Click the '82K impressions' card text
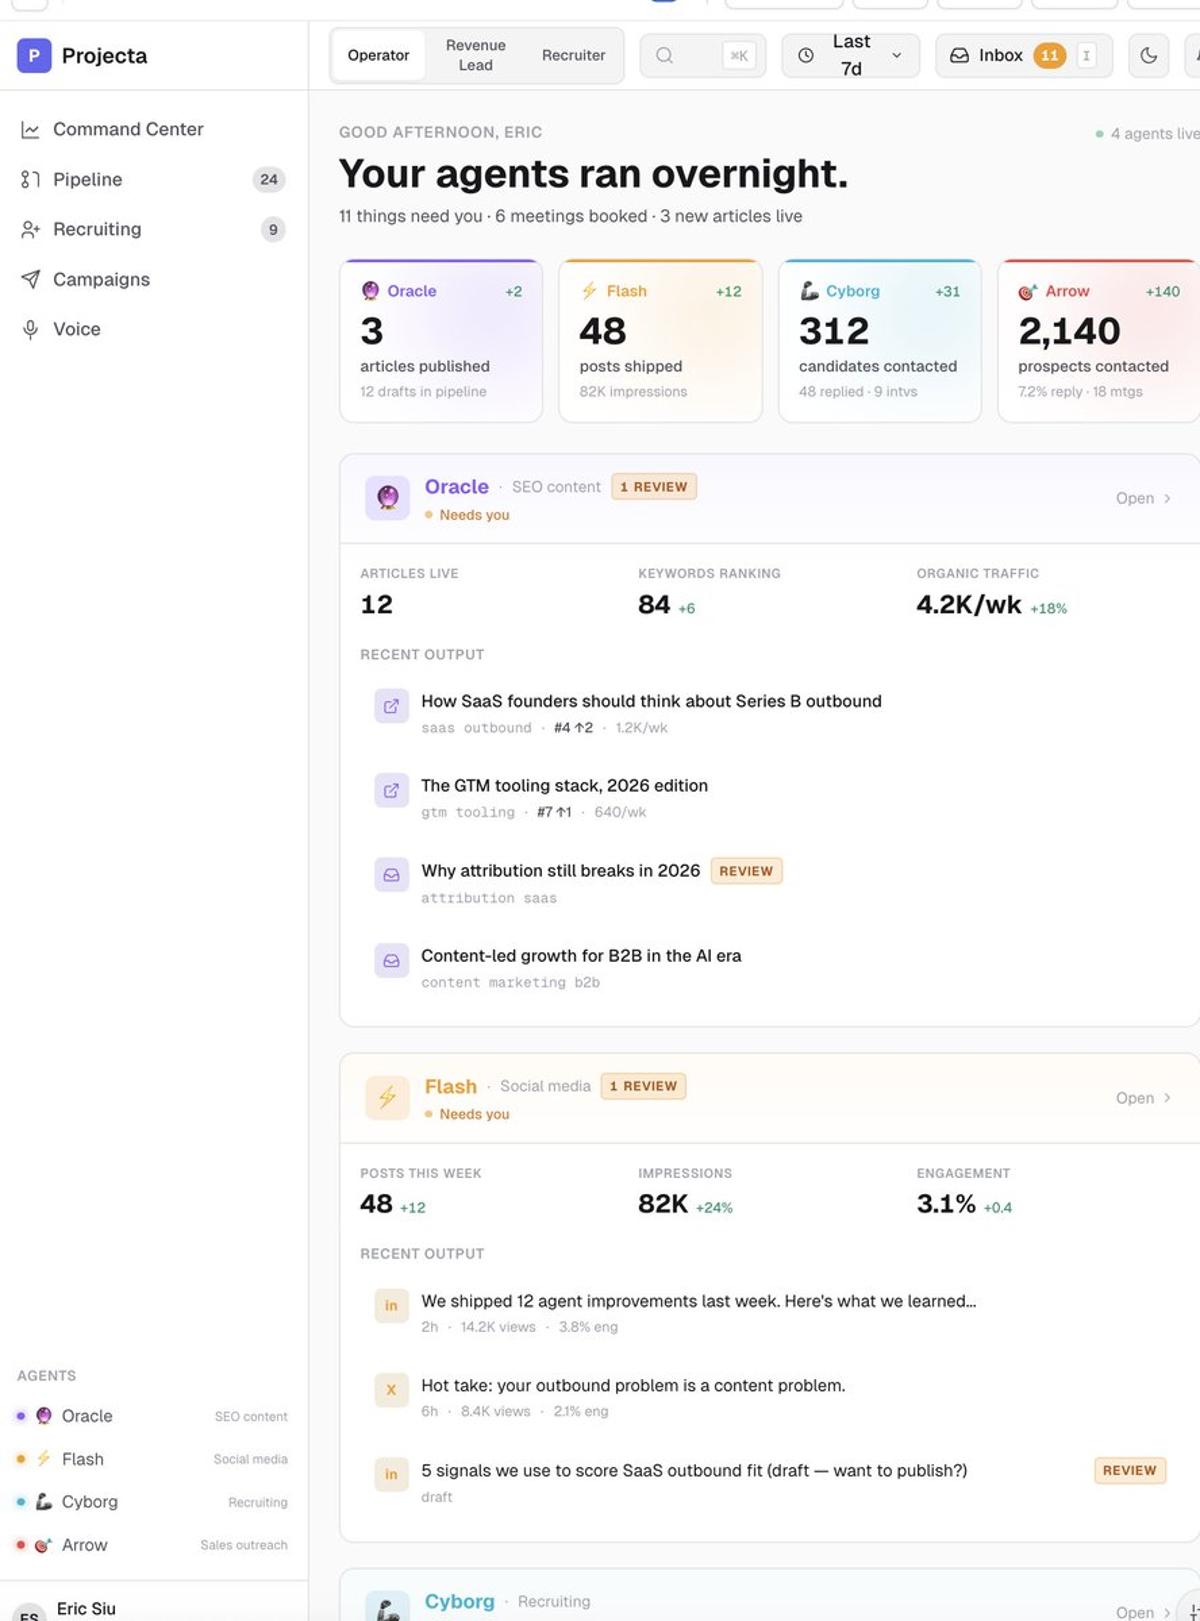This screenshot has height=1621, width=1200. (633, 392)
